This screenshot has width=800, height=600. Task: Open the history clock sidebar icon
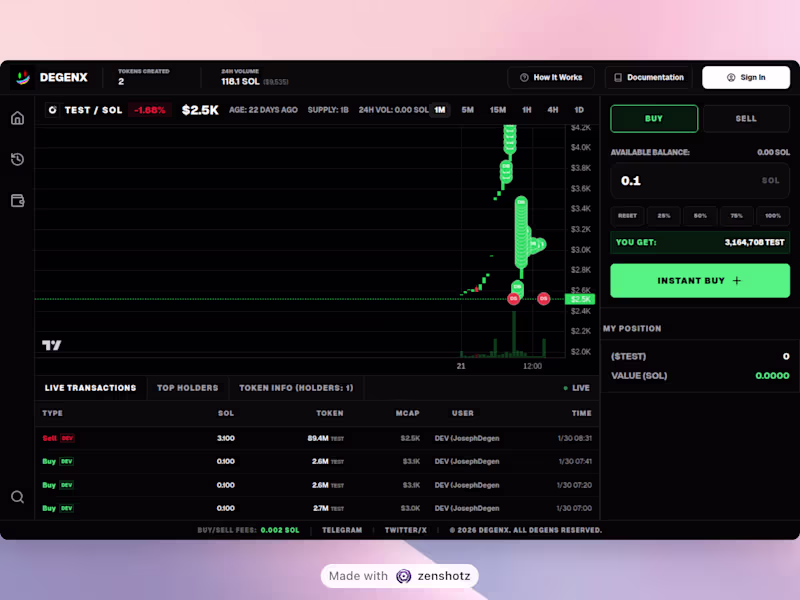(17, 159)
